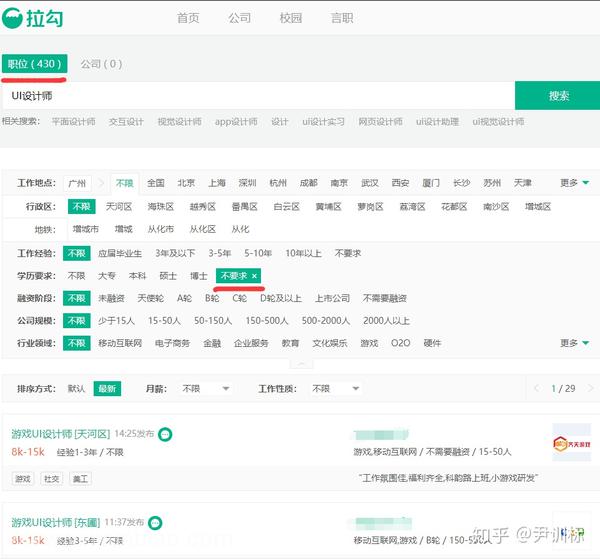Screen dimensions: 600x559
Task: Open the 公司 nav item
Action: [x=240, y=18]
